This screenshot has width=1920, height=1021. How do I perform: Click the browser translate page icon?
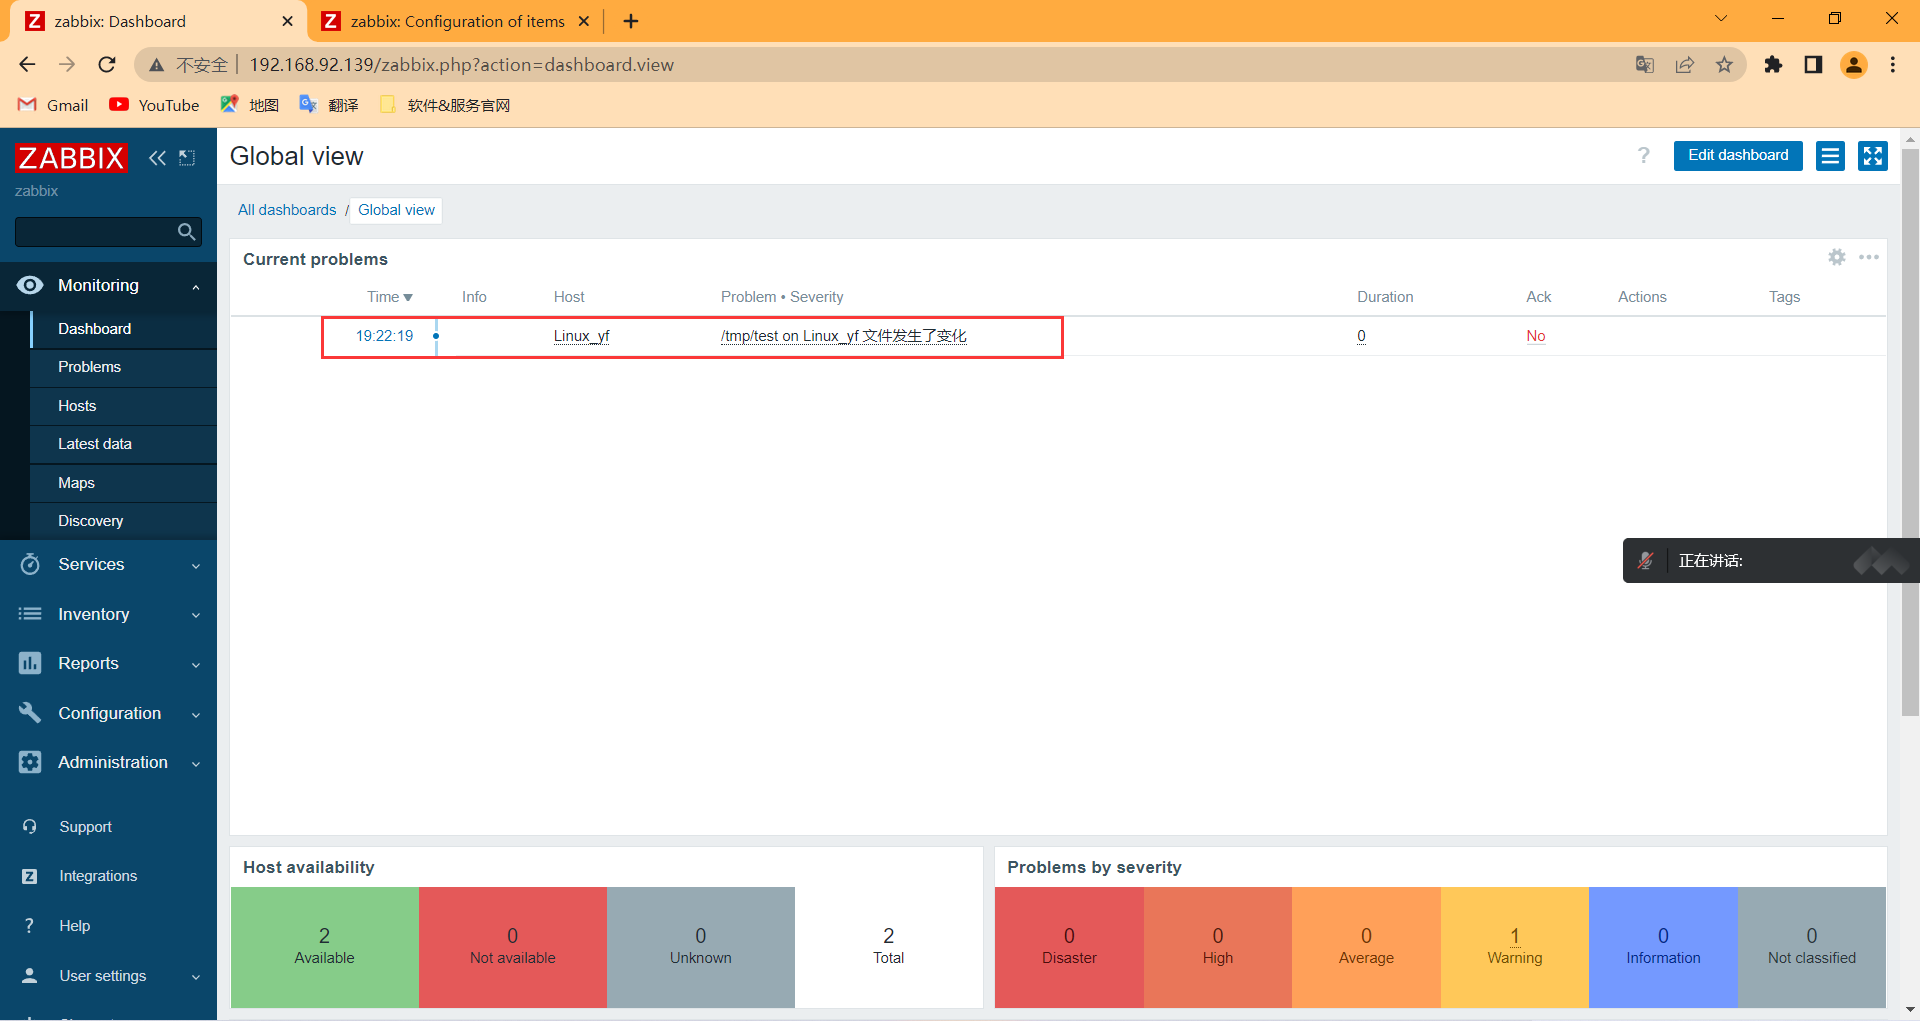1645,65
